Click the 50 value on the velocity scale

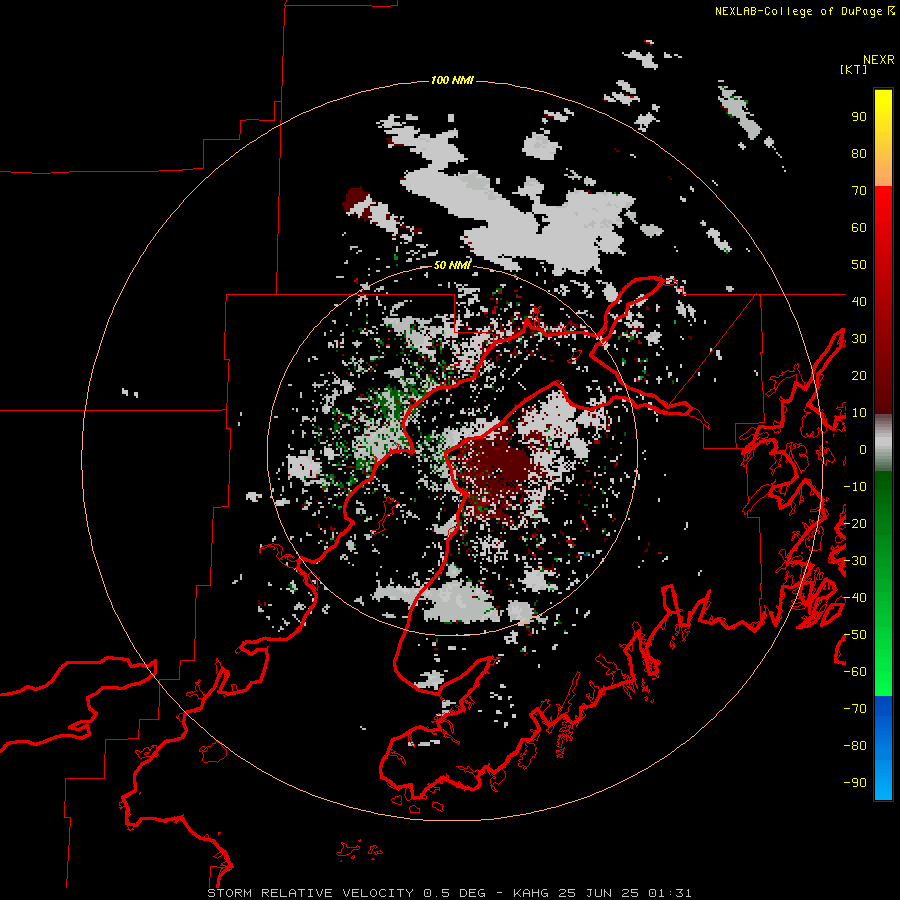pos(859,265)
